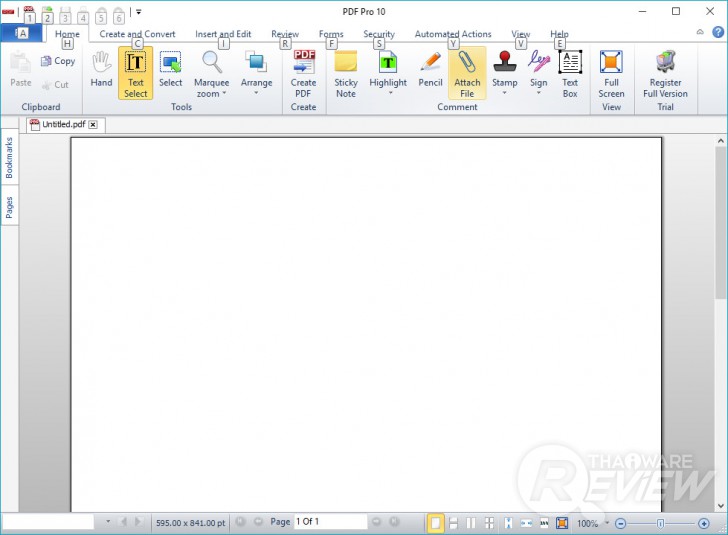Toggle two-page continuous grid layout
Screen dimensions: 728x535
(489, 523)
